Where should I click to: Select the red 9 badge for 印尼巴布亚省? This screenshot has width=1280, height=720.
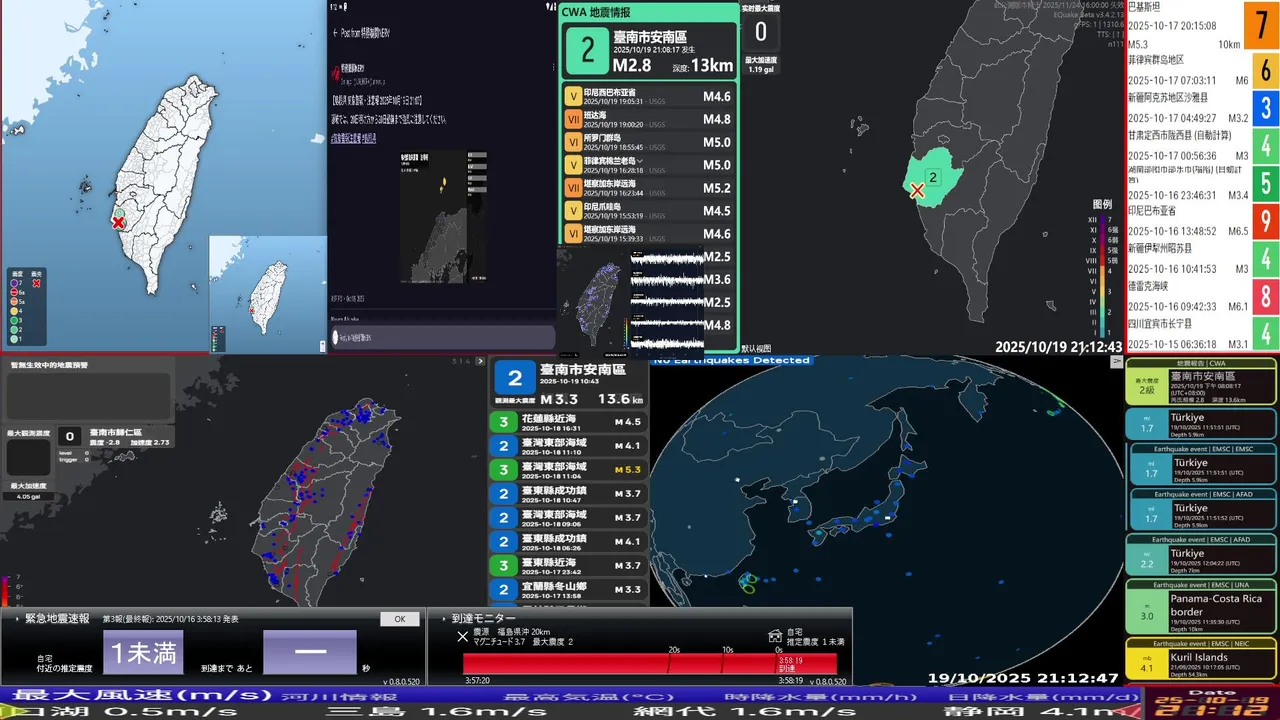tap(1265, 221)
